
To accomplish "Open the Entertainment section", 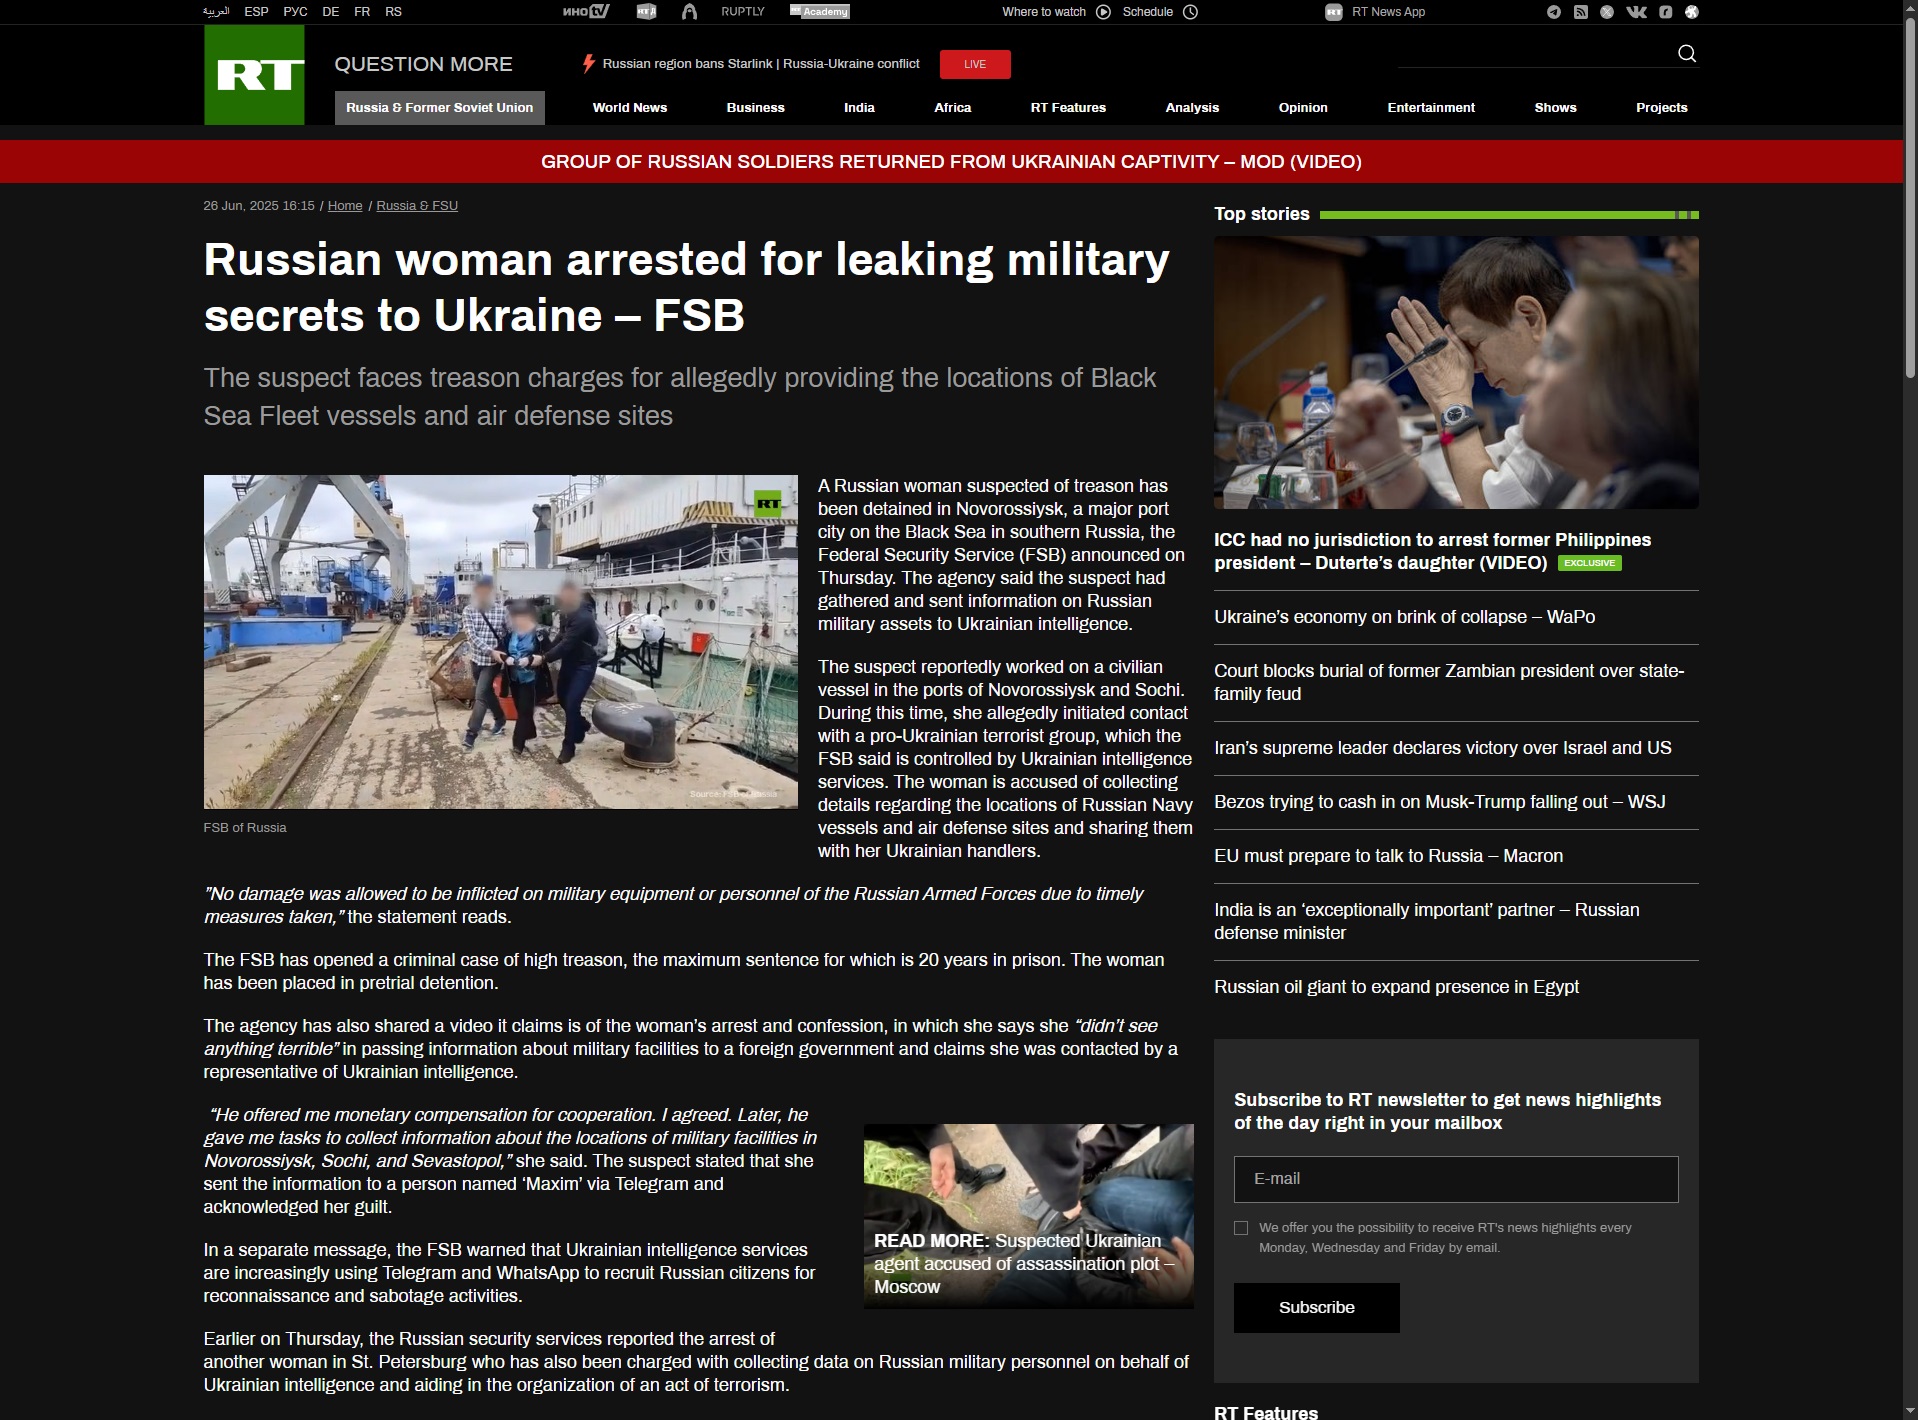I will pos(1431,108).
